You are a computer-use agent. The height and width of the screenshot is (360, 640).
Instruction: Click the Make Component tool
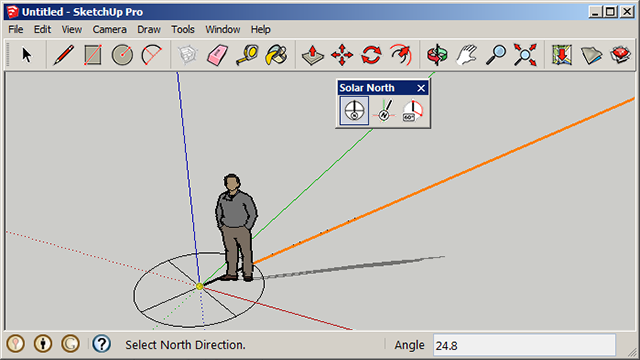(188, 55)
